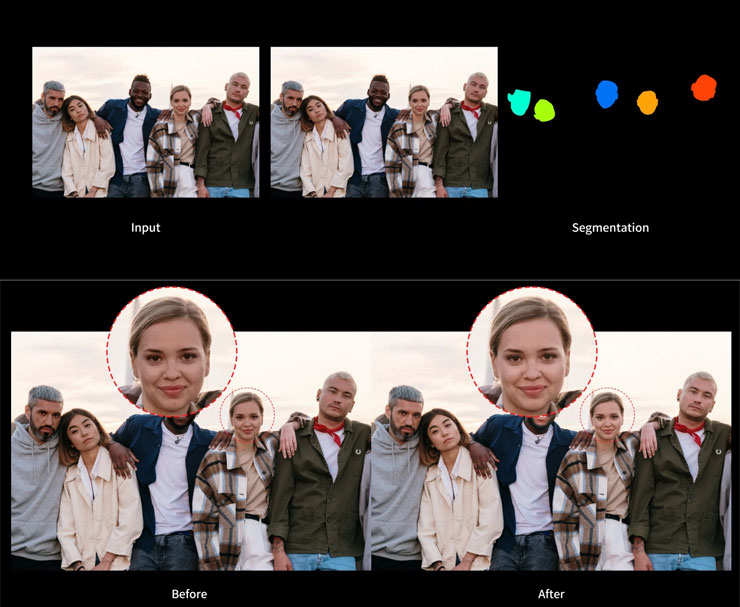Click the red bandana in the Before photo
740x607 pixels.
coord(328,432)
